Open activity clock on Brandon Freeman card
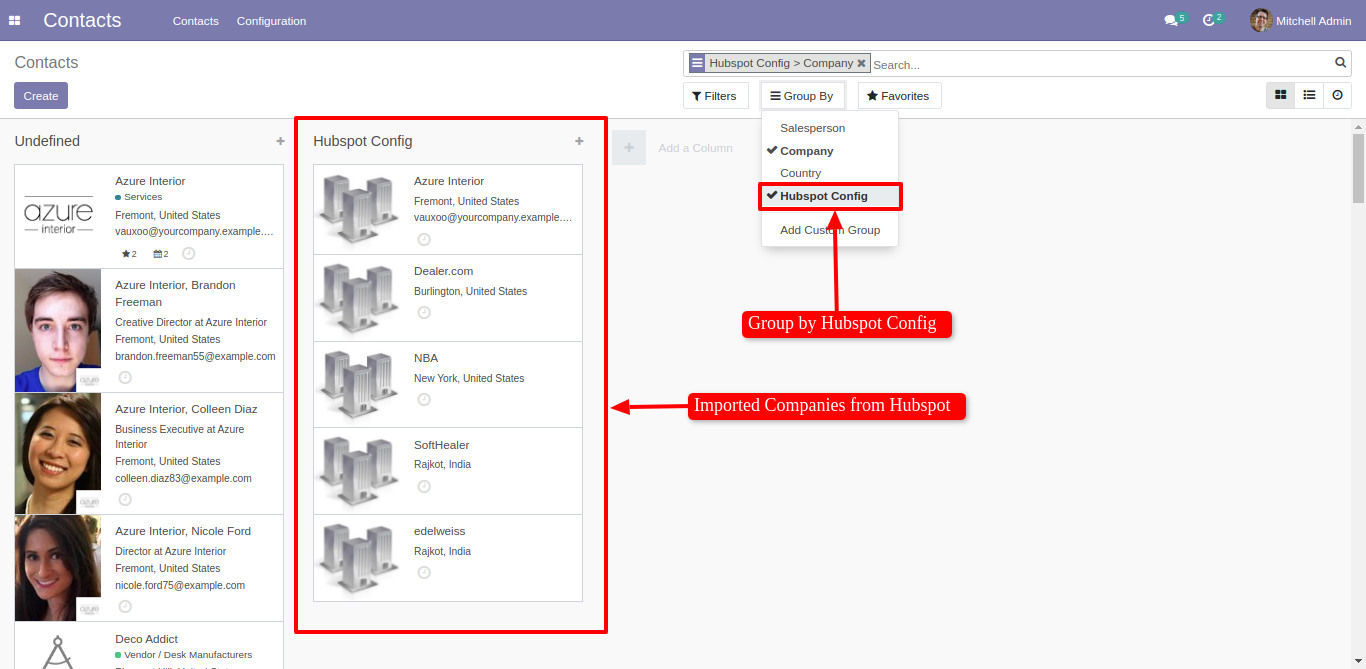 coord(125,377)
